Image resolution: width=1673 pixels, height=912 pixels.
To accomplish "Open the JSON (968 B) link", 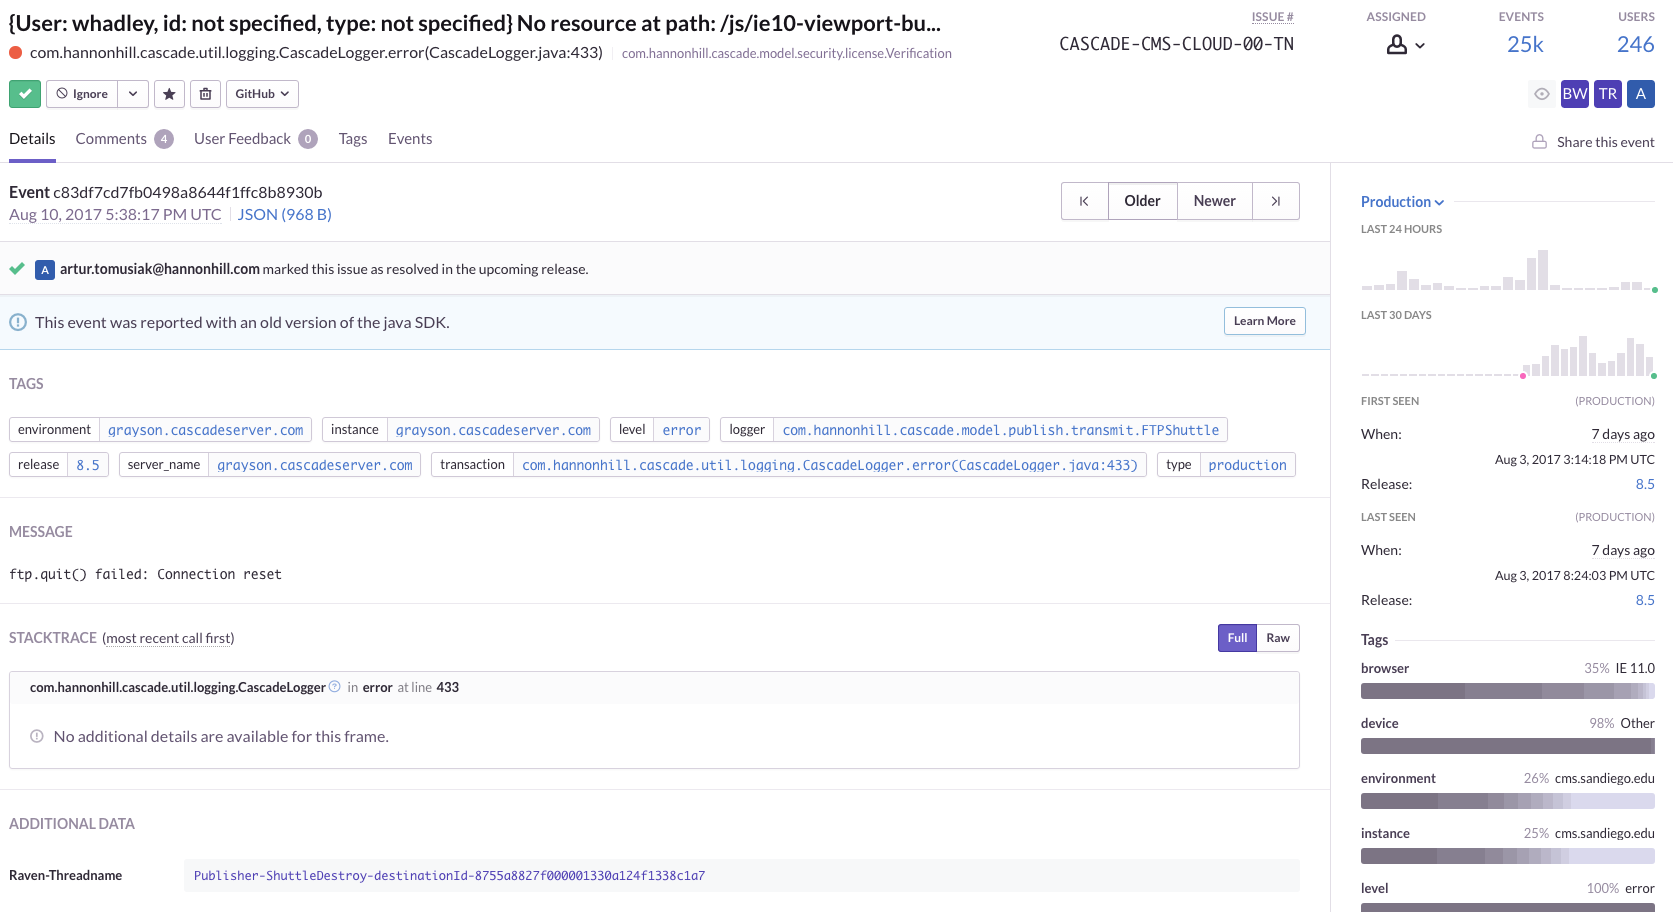I will (x=284, y=215).
